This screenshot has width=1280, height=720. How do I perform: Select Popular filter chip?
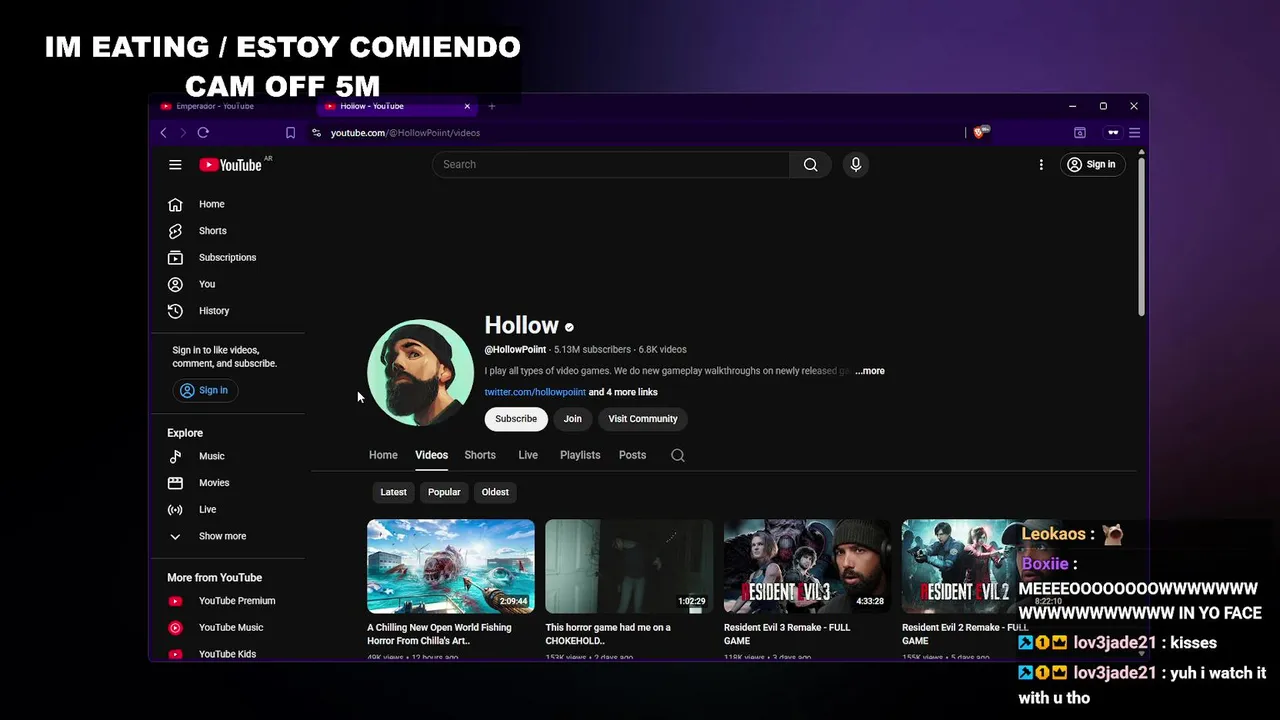click(444, 492)
